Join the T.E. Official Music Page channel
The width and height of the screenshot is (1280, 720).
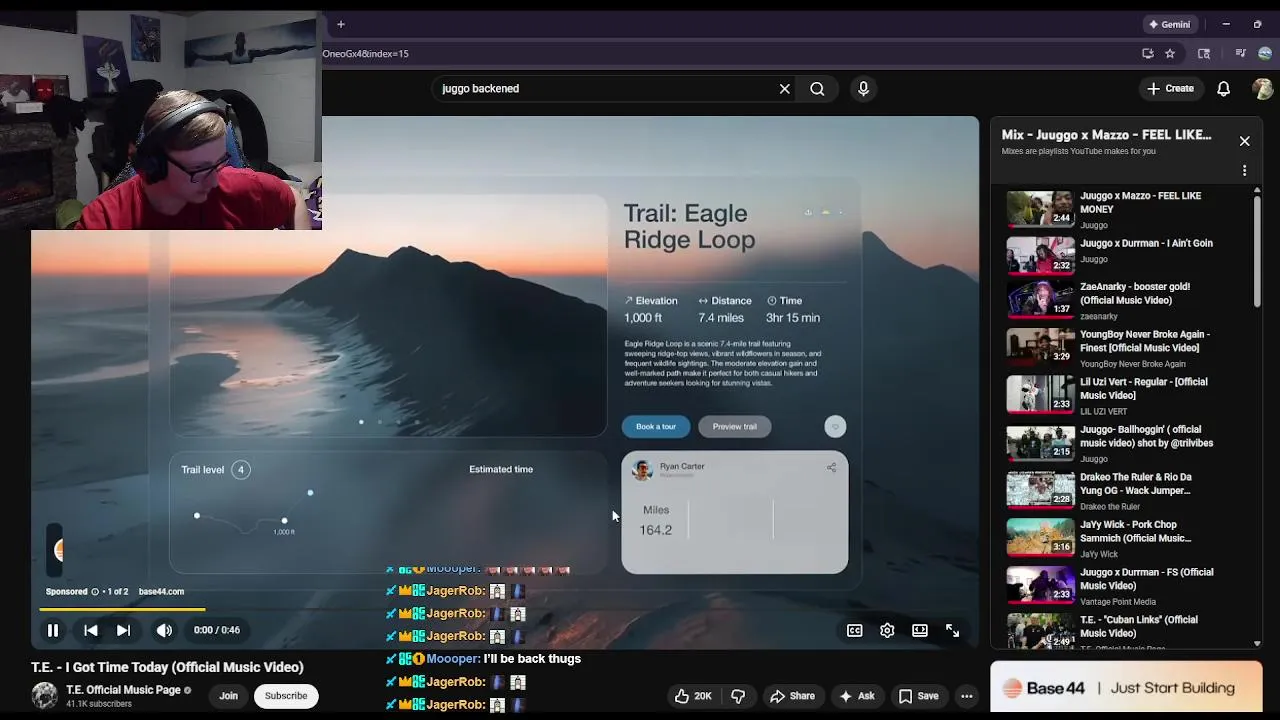[229, 696]
